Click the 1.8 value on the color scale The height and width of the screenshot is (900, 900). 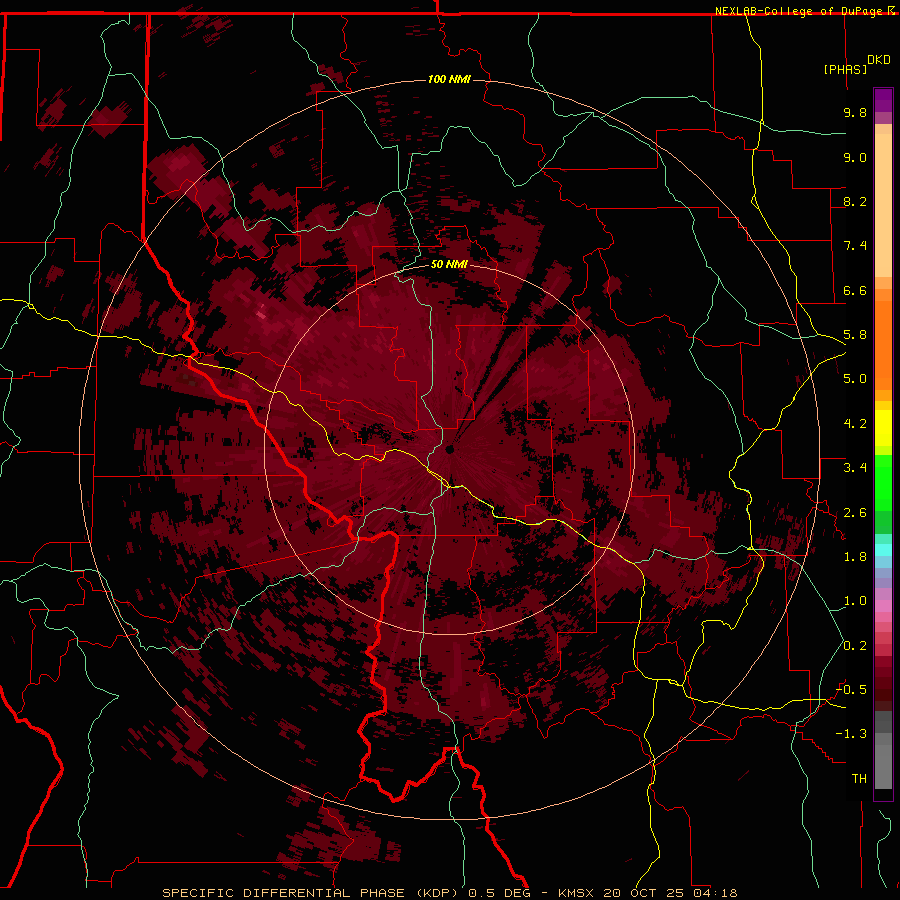pos(855,557)
